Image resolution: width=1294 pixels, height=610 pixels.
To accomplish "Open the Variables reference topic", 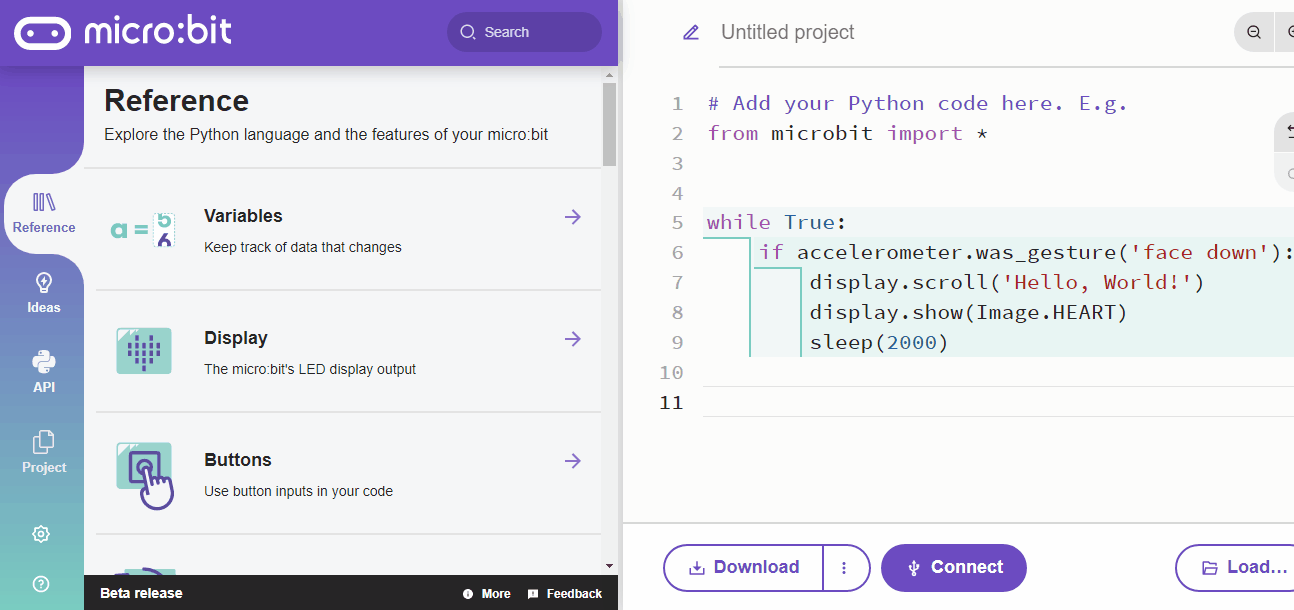I will (349, 230).
